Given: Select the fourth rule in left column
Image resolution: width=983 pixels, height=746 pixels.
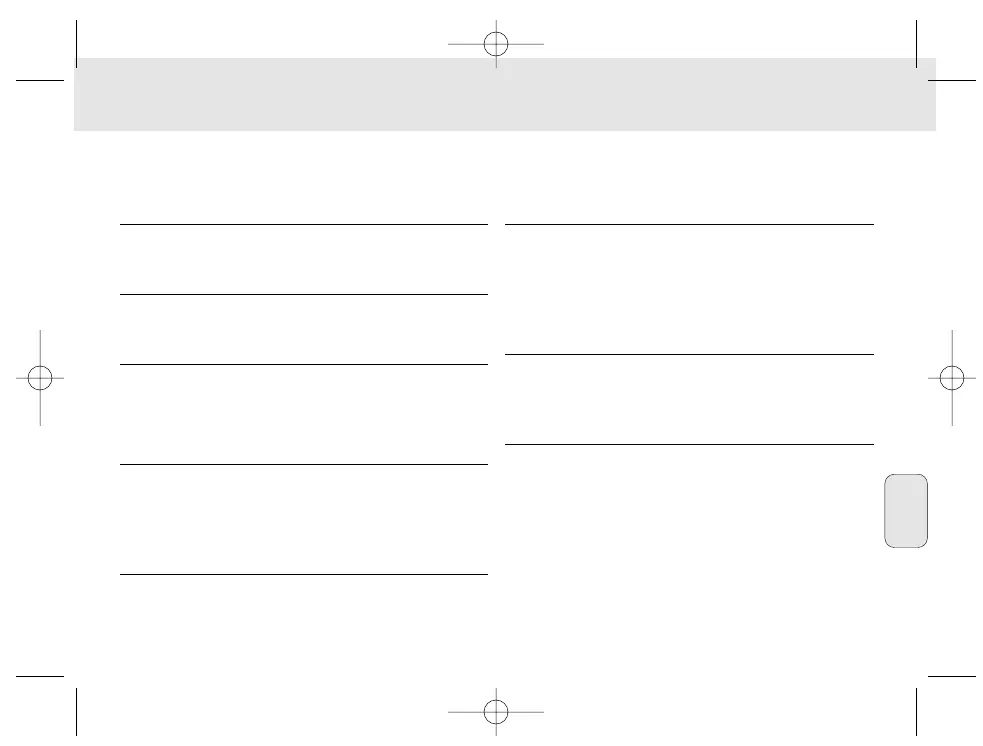Looking at the screenshot, I should click(x=303, y=464).
